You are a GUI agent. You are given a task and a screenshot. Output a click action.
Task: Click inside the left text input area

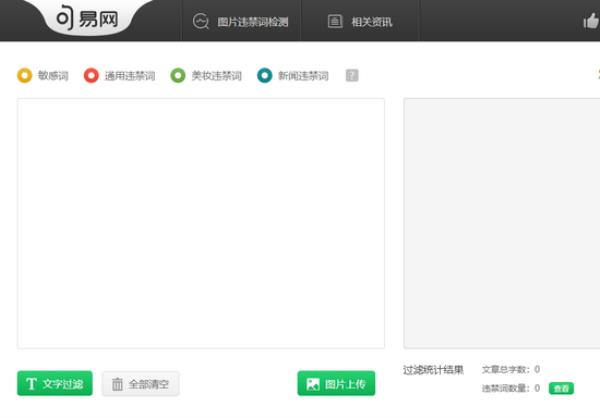coord(200,222)
